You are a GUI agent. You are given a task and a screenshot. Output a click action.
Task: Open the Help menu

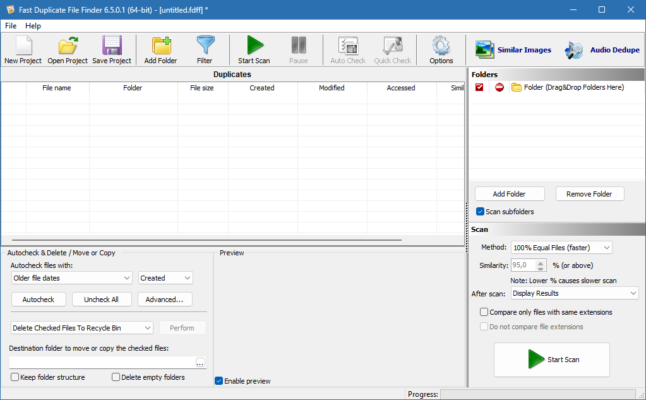(33, 26)
